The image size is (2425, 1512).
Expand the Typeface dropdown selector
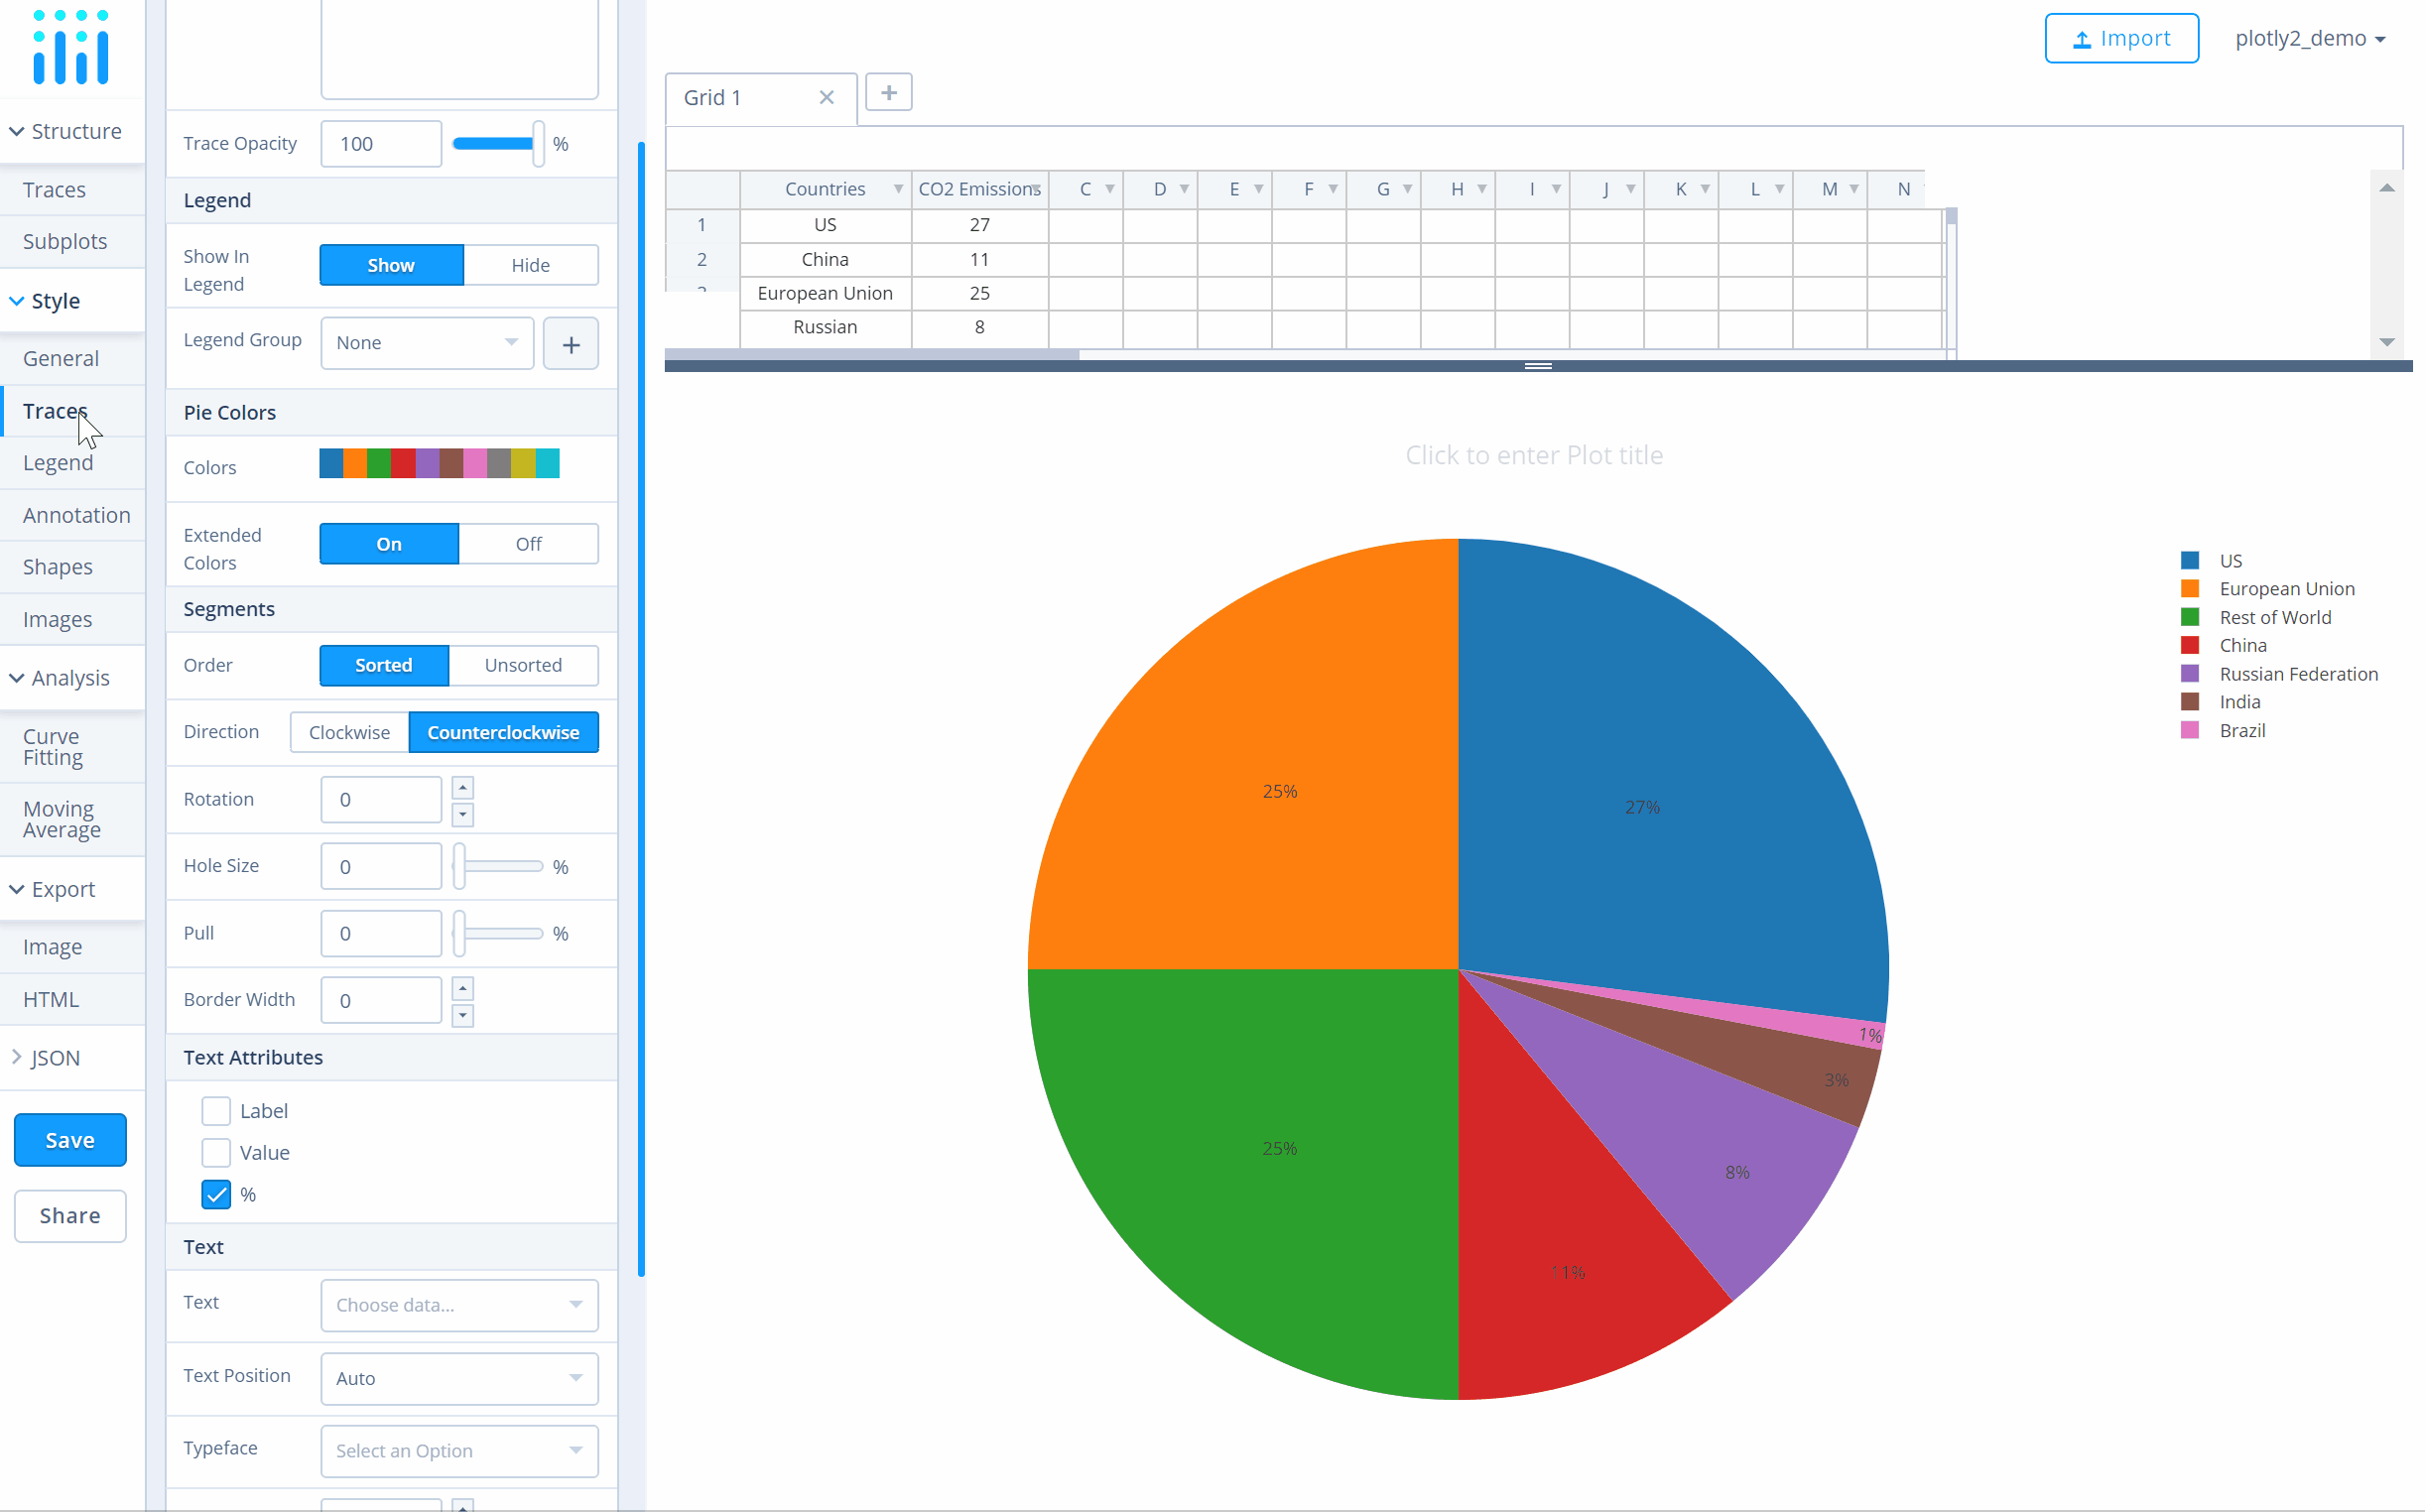click(x=456, y=1449)
